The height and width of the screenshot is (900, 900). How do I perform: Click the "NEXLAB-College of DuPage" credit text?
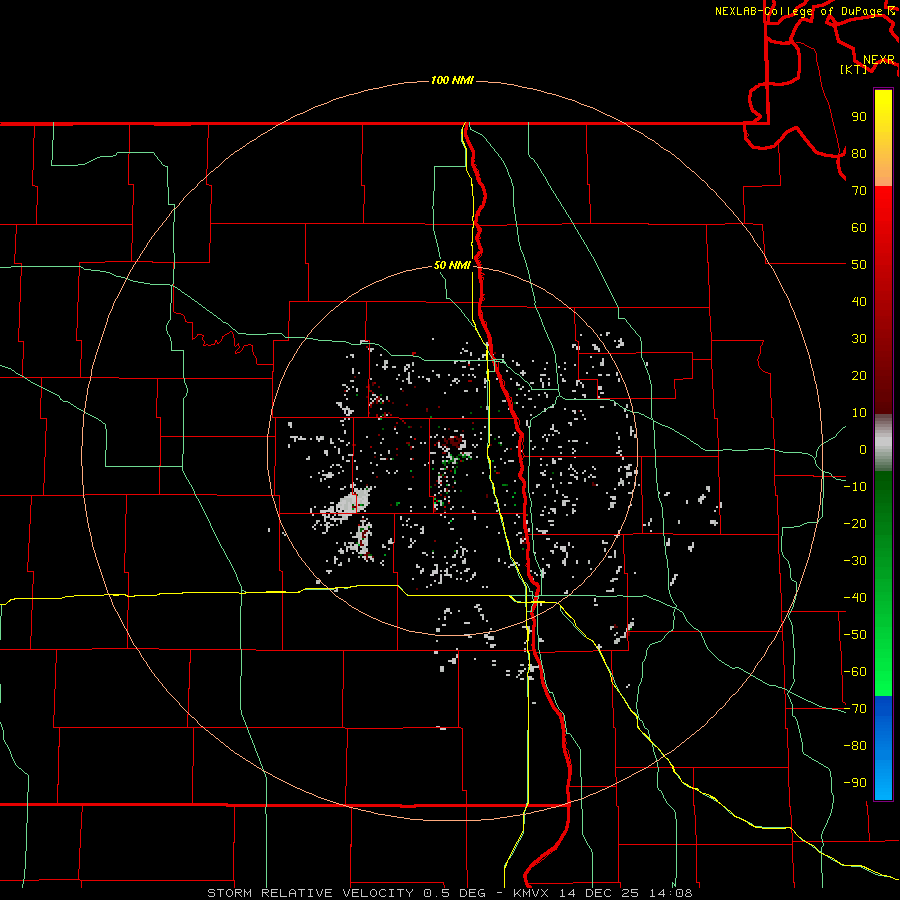[800, 11]
